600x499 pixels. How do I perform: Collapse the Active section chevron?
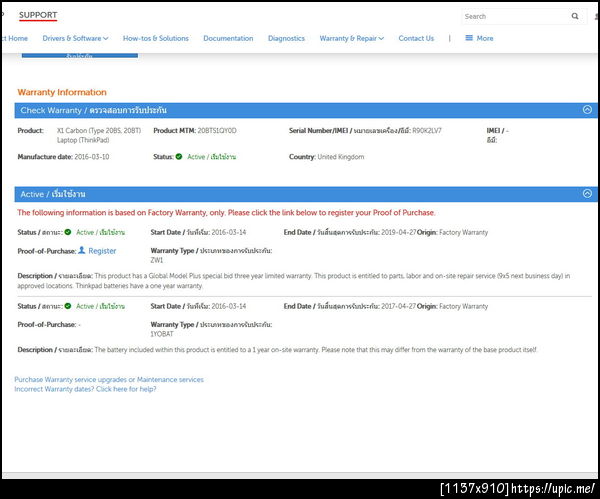(x=587, y=194)
